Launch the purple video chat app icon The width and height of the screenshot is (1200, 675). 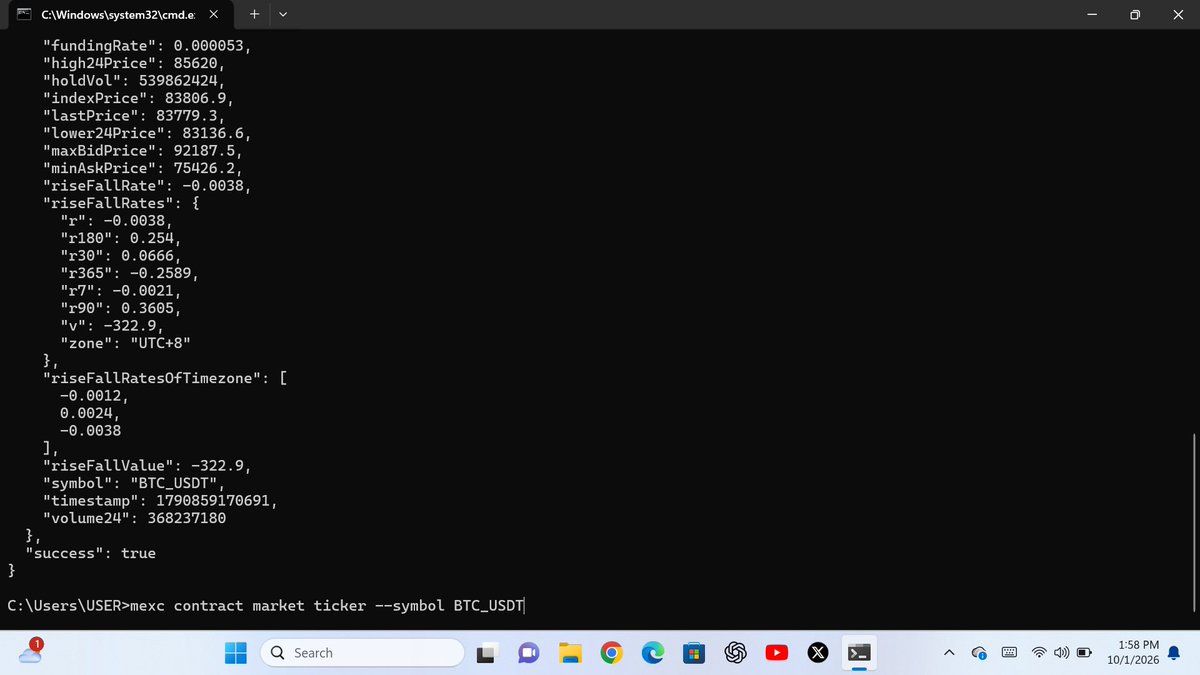(x=528, y=653)
